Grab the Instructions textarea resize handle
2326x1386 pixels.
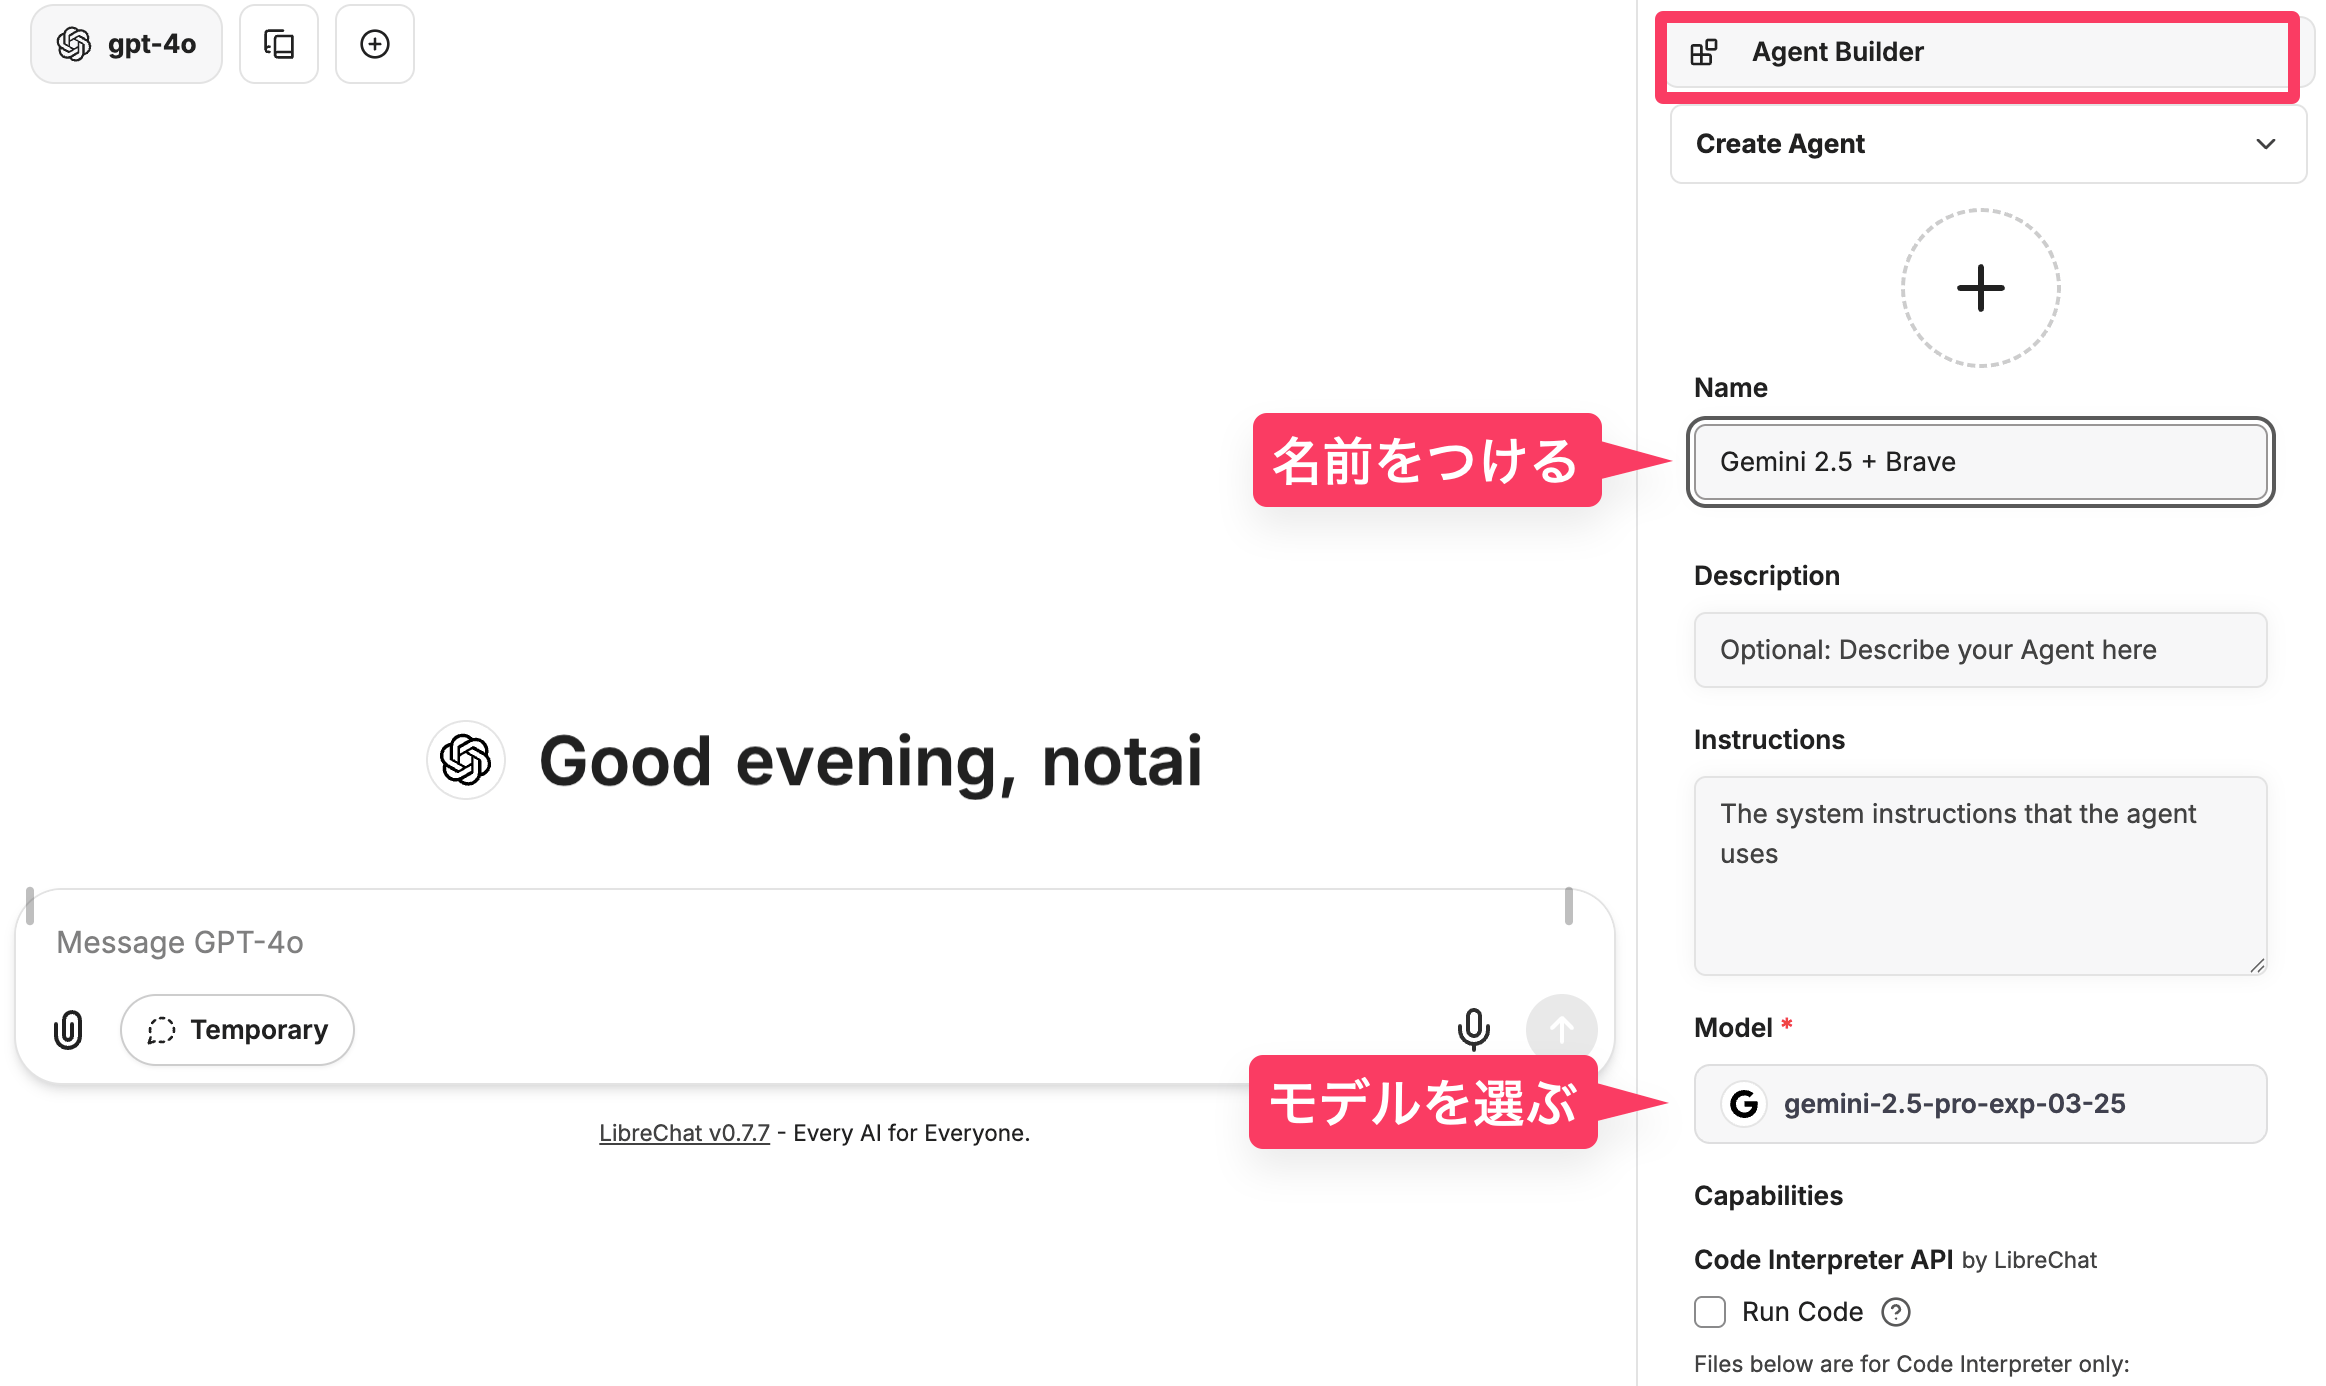(2257, 965)
